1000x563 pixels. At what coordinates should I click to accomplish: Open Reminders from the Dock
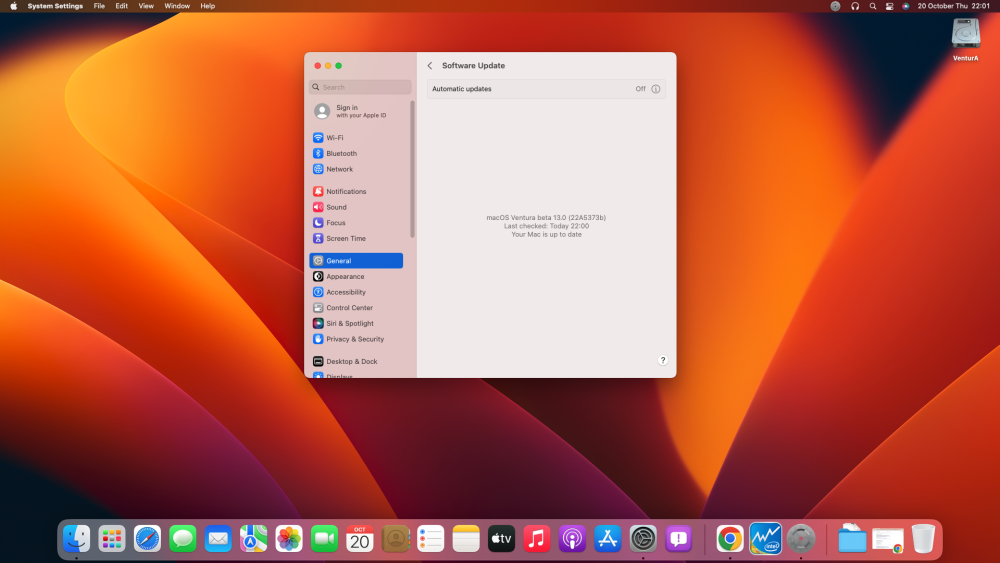tap(430, 539)
